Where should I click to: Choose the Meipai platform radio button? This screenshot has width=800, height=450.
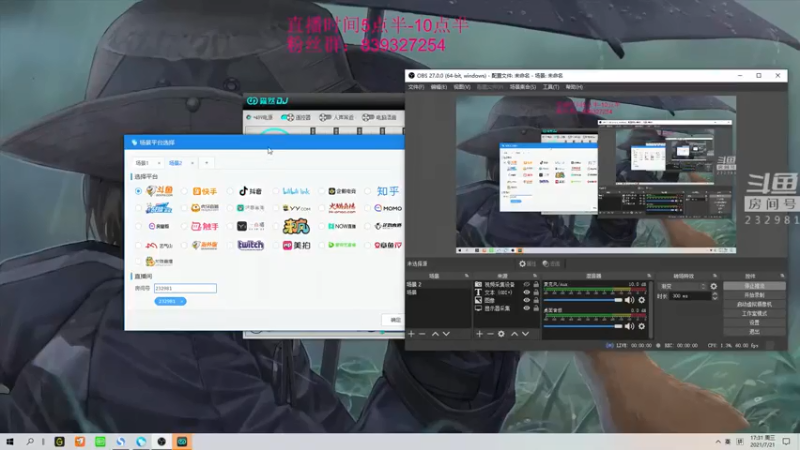276,245
